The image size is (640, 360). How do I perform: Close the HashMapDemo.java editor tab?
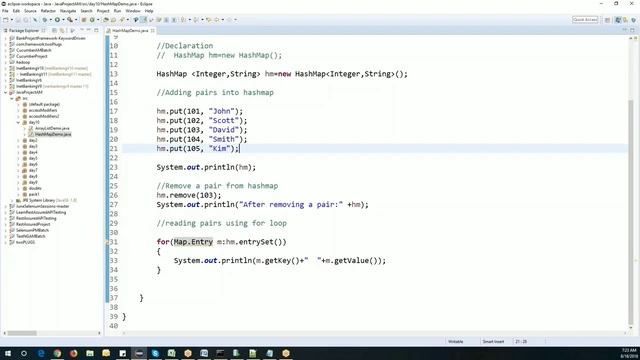pos(153,31)
